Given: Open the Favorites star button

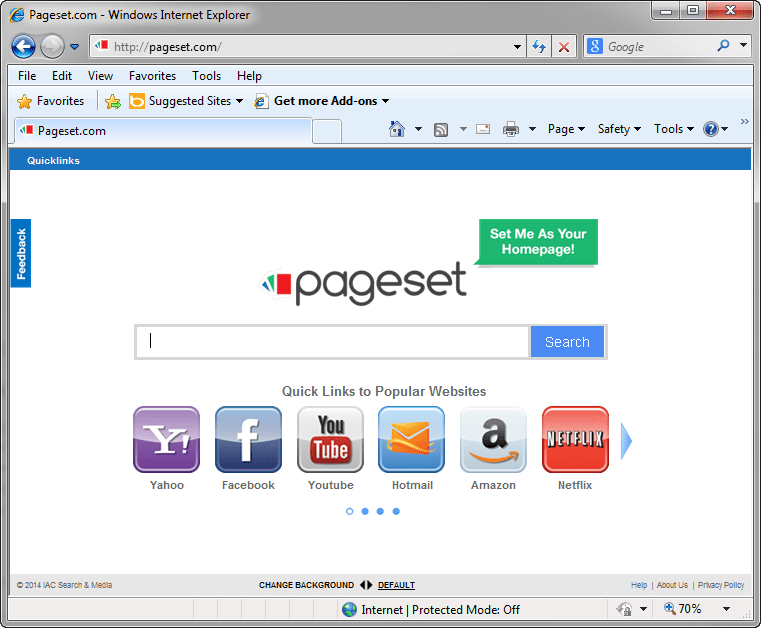Looking at the screenshot, I should (50, 101).
